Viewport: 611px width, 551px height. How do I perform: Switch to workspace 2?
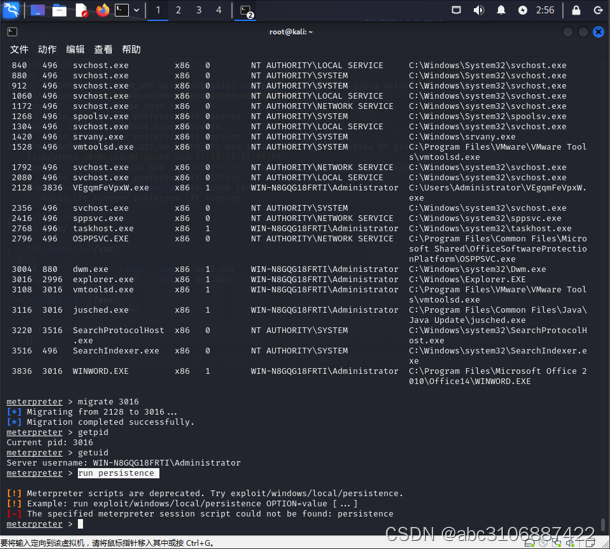(x=178, y=10)
